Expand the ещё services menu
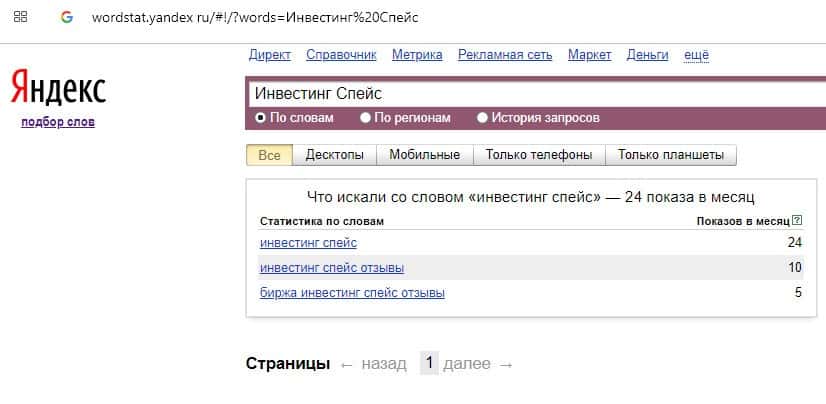 pos(696,55)
